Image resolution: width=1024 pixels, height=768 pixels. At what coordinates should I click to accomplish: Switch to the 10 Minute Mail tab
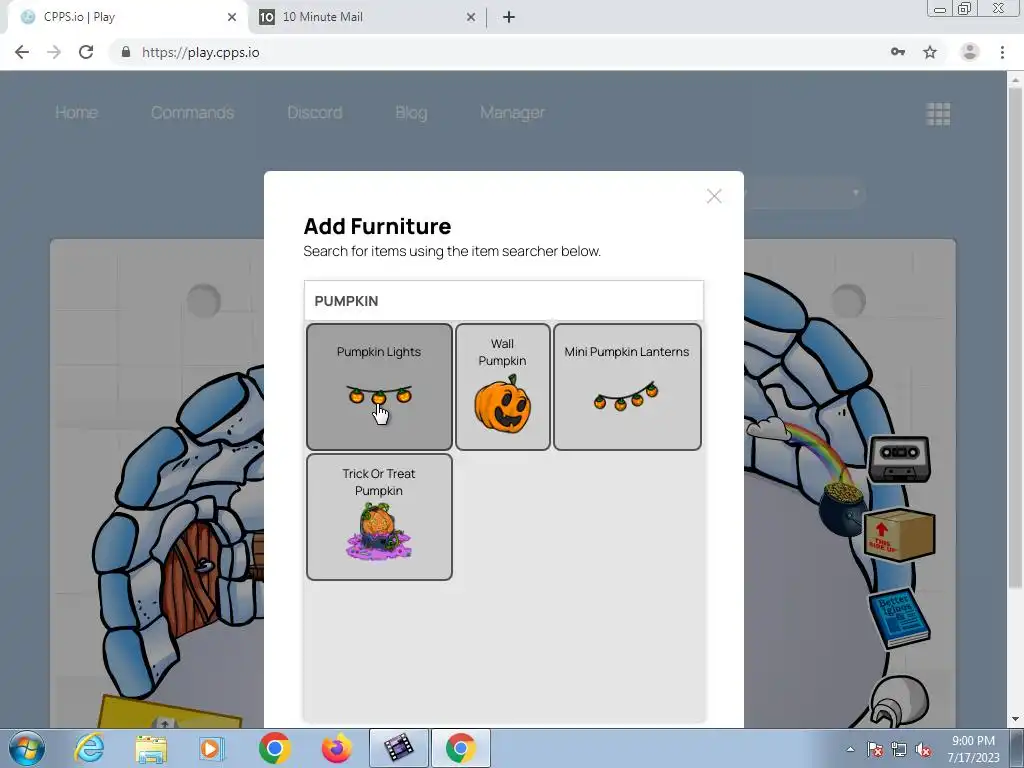click(368, 17)
